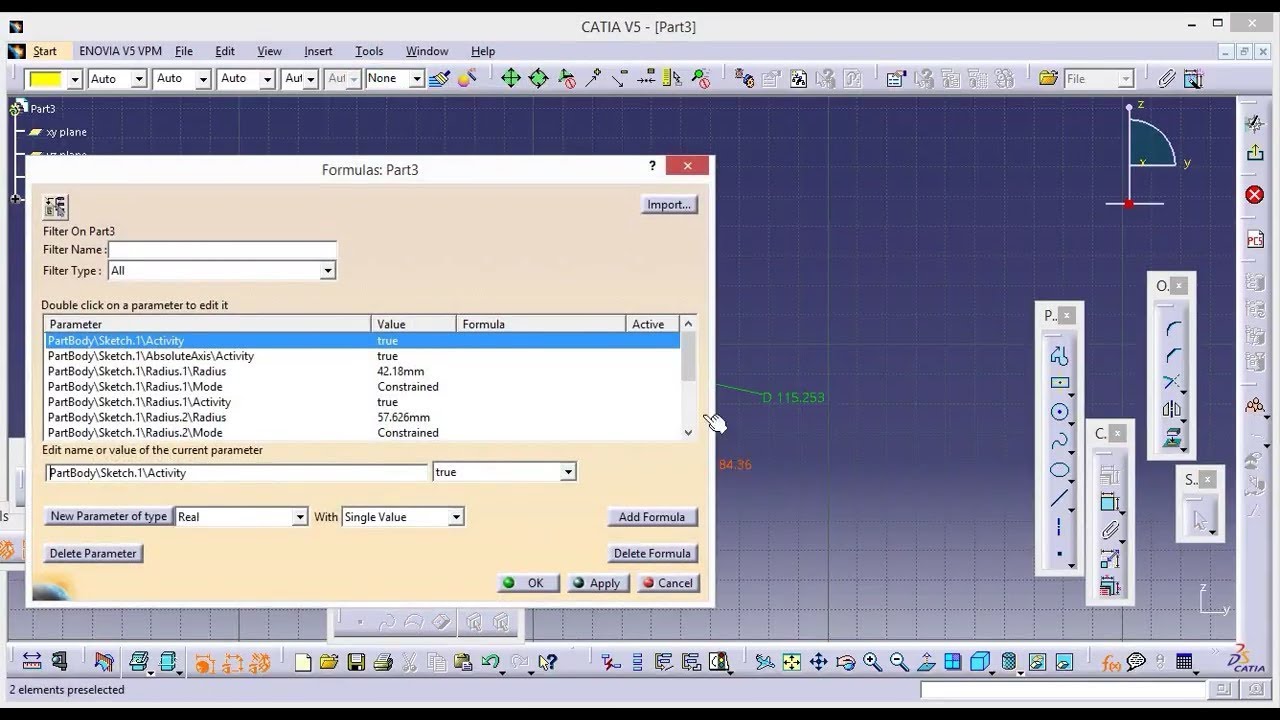This screenshot has width=1280, height=720.
Task: Click the Apply button
Action: point(598,583)
